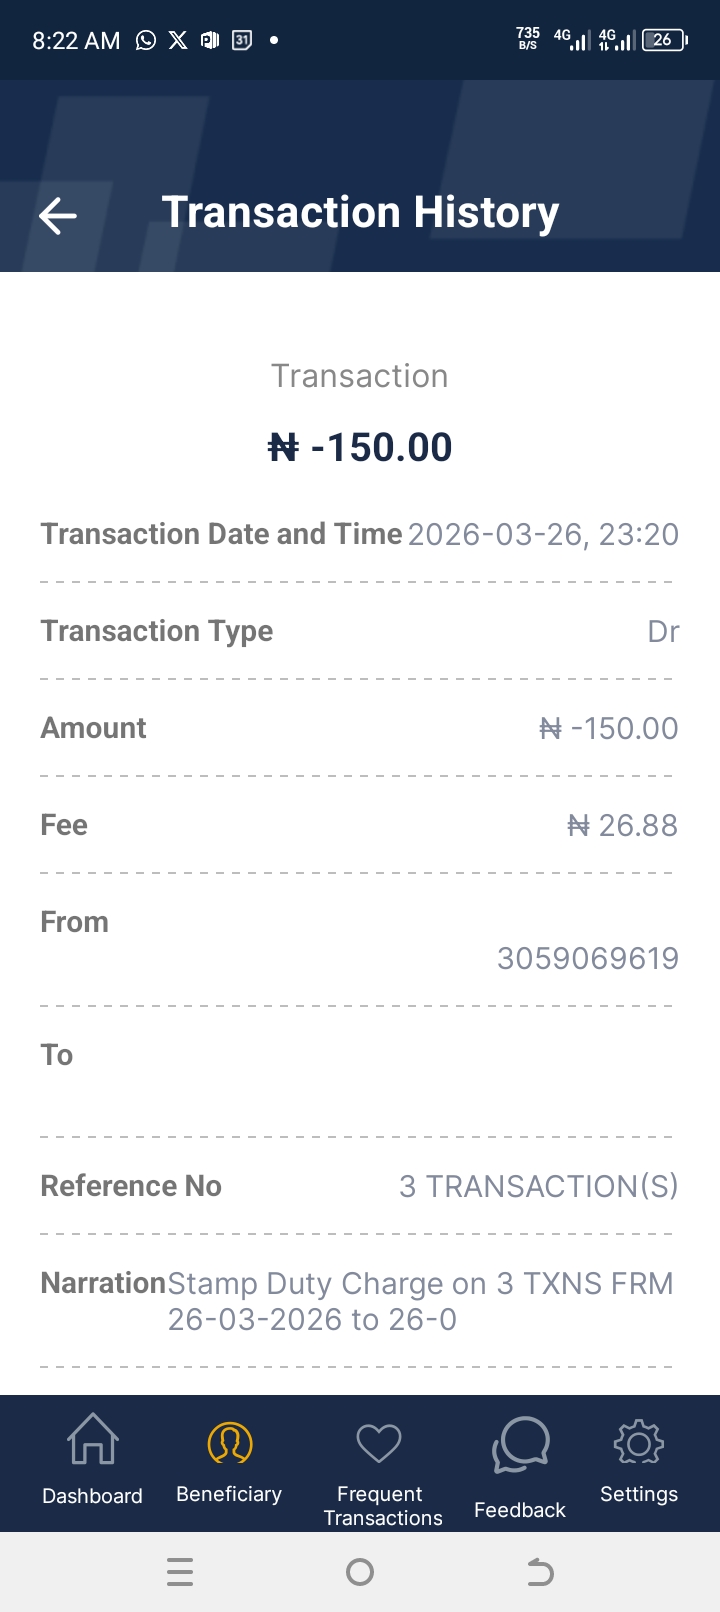Select the Dashboard tab label
Viewport: 720px width, 1612px height.
pyautogui.click(x=92, y=1496)
